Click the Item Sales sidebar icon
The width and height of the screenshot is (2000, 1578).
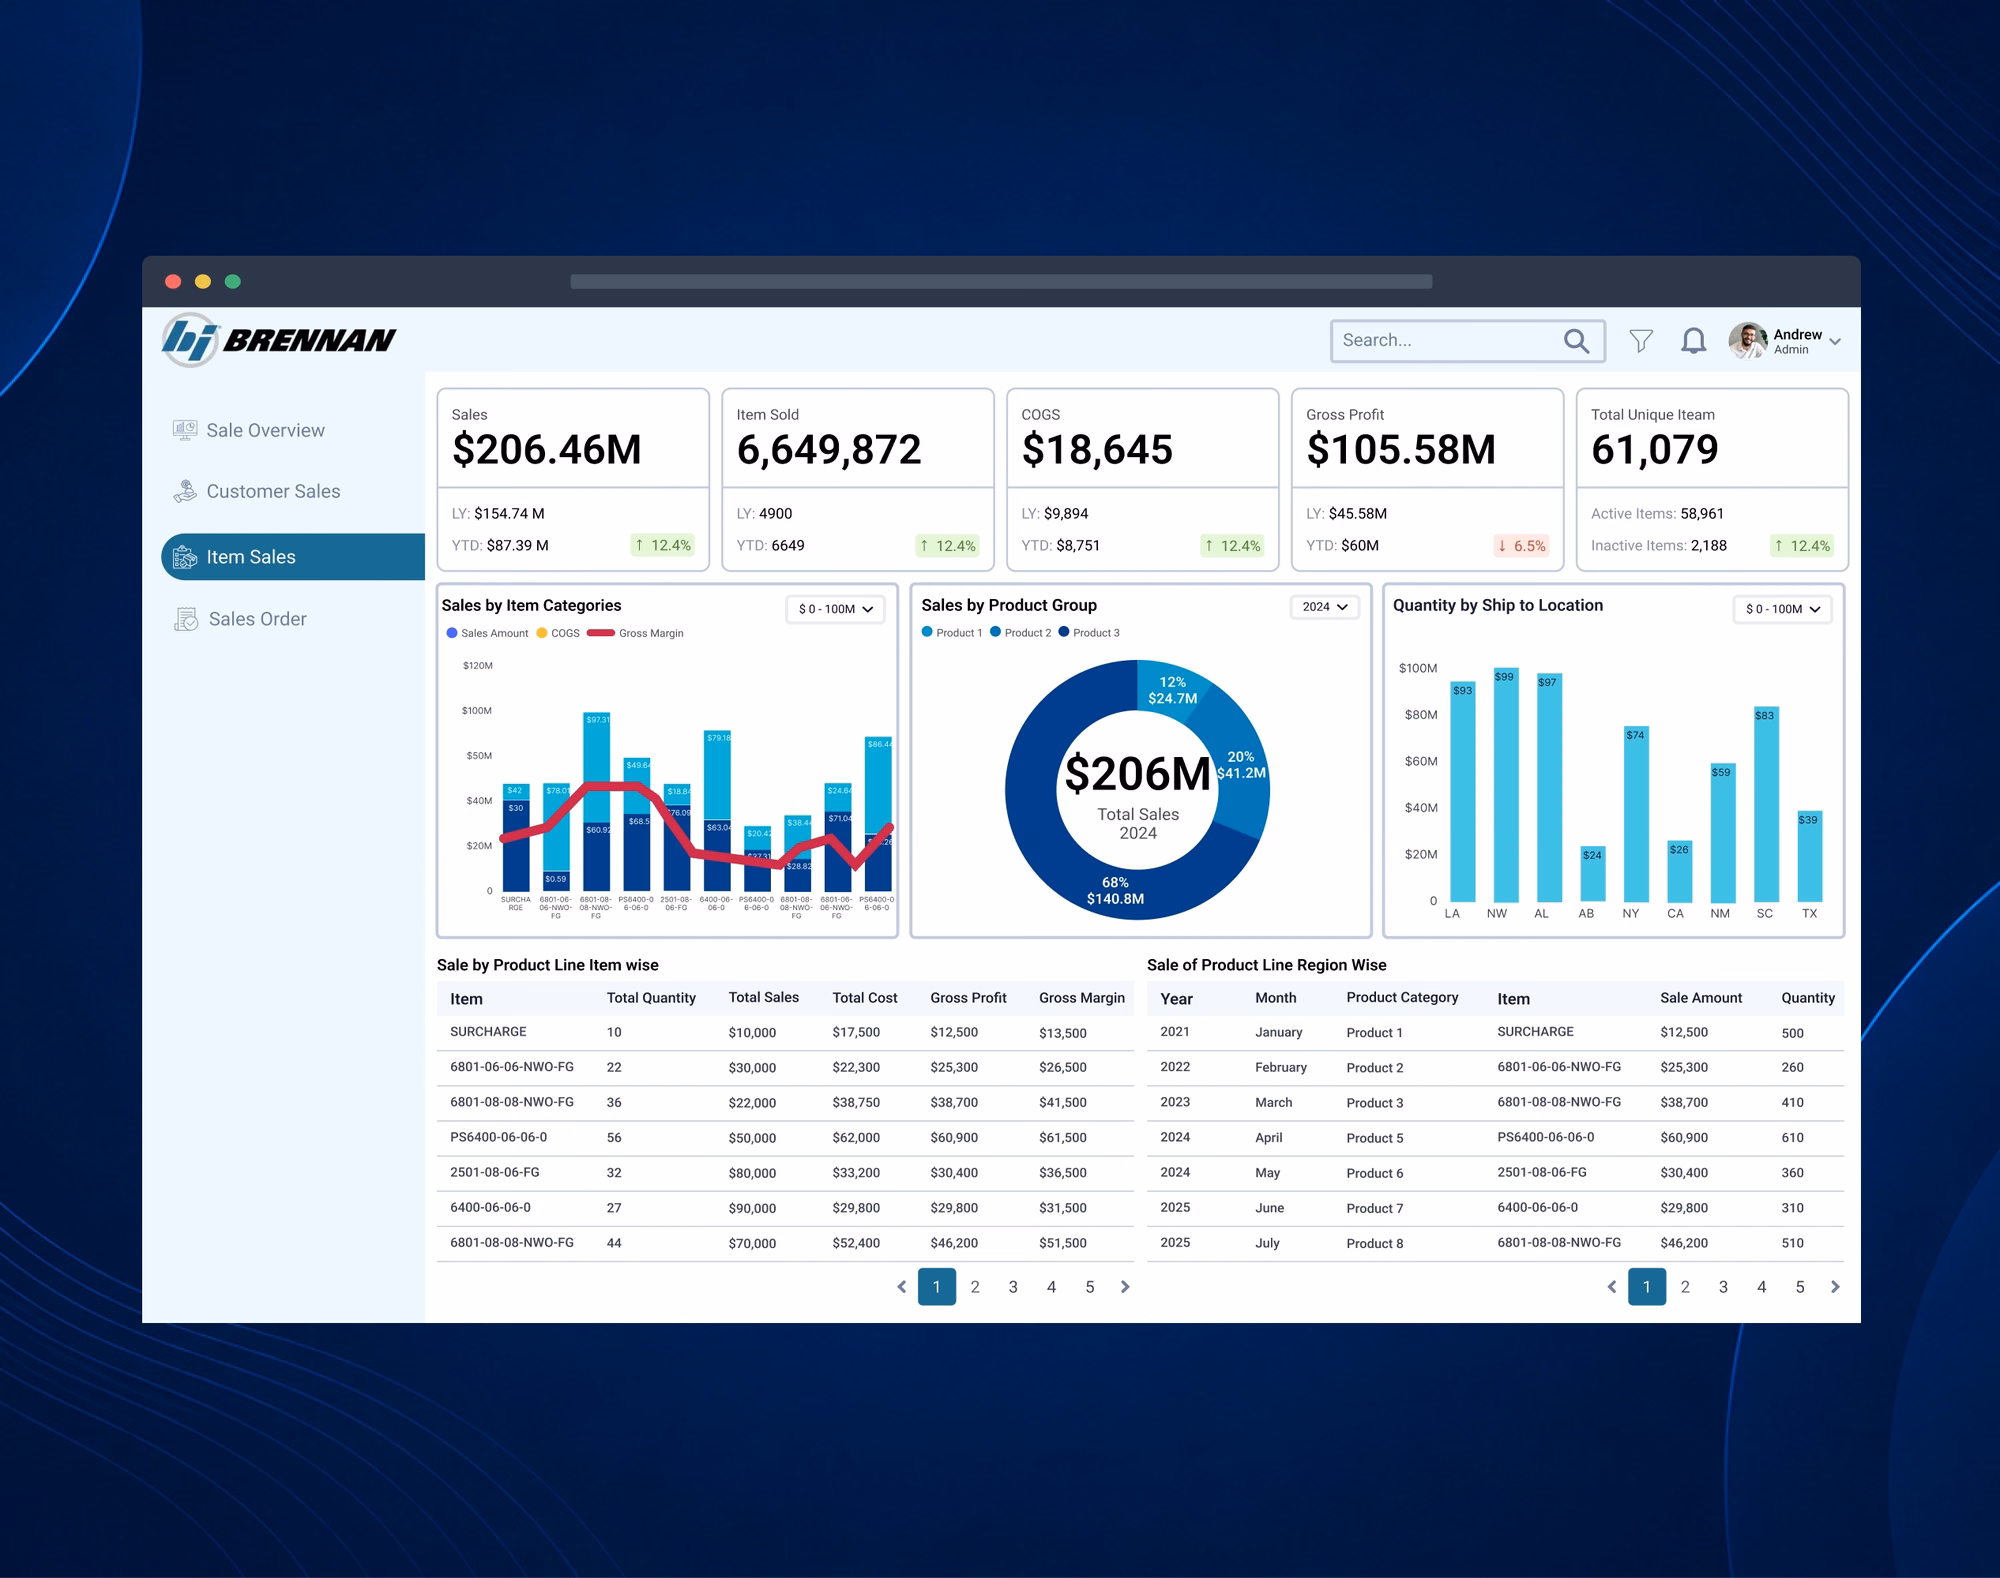point(185,557)
